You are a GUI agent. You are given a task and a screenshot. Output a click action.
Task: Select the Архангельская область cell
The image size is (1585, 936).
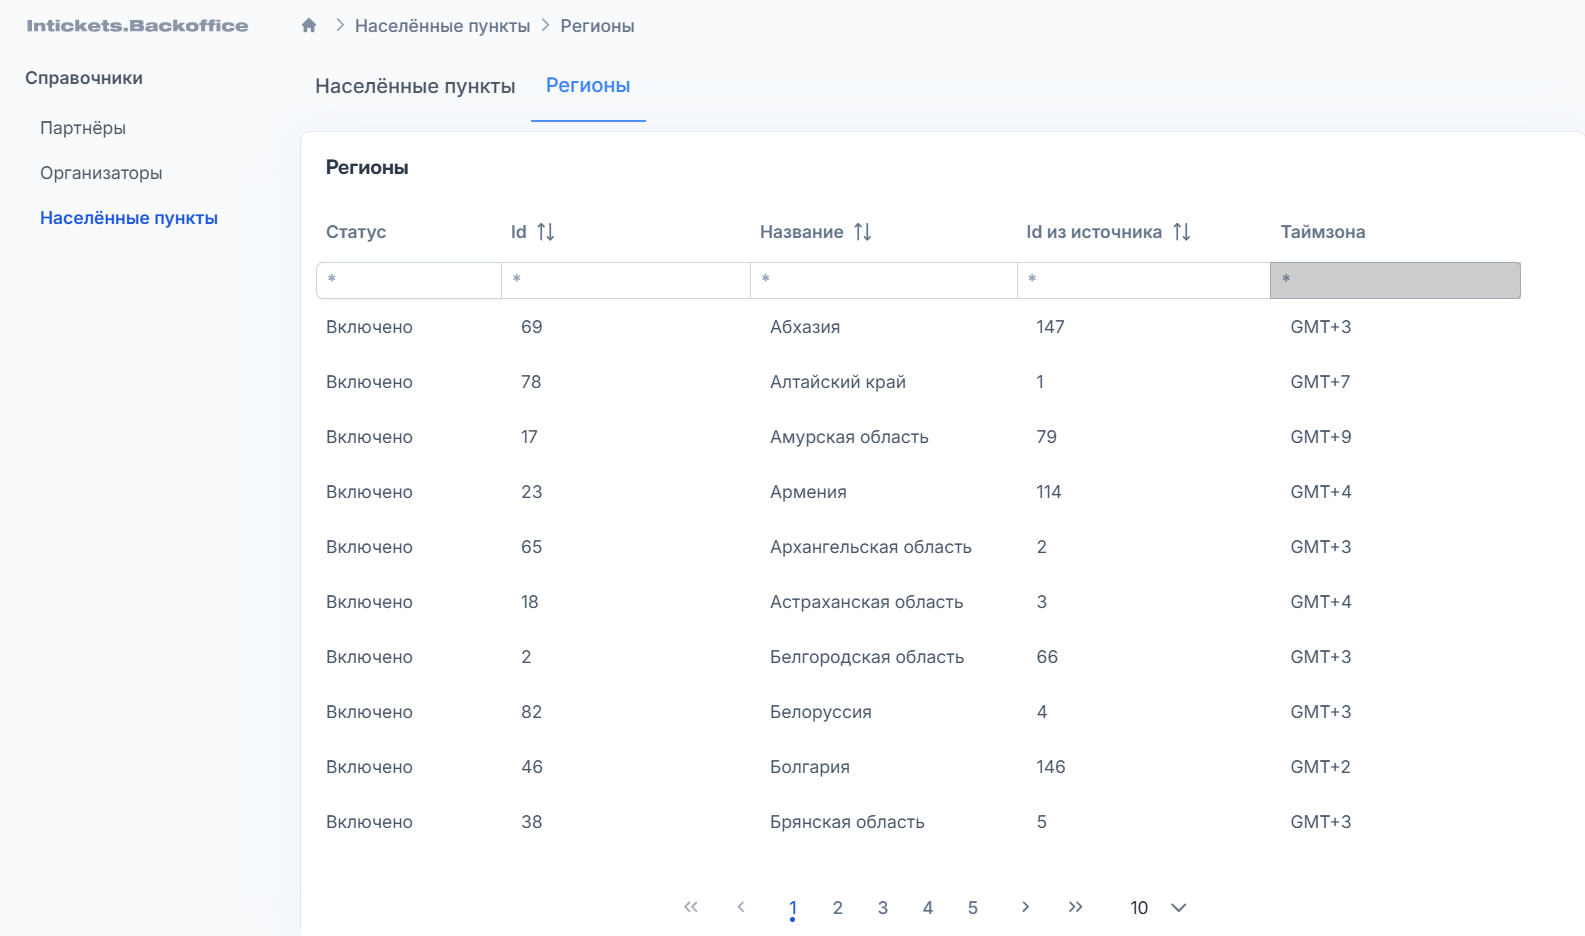[x=871, y=547]
